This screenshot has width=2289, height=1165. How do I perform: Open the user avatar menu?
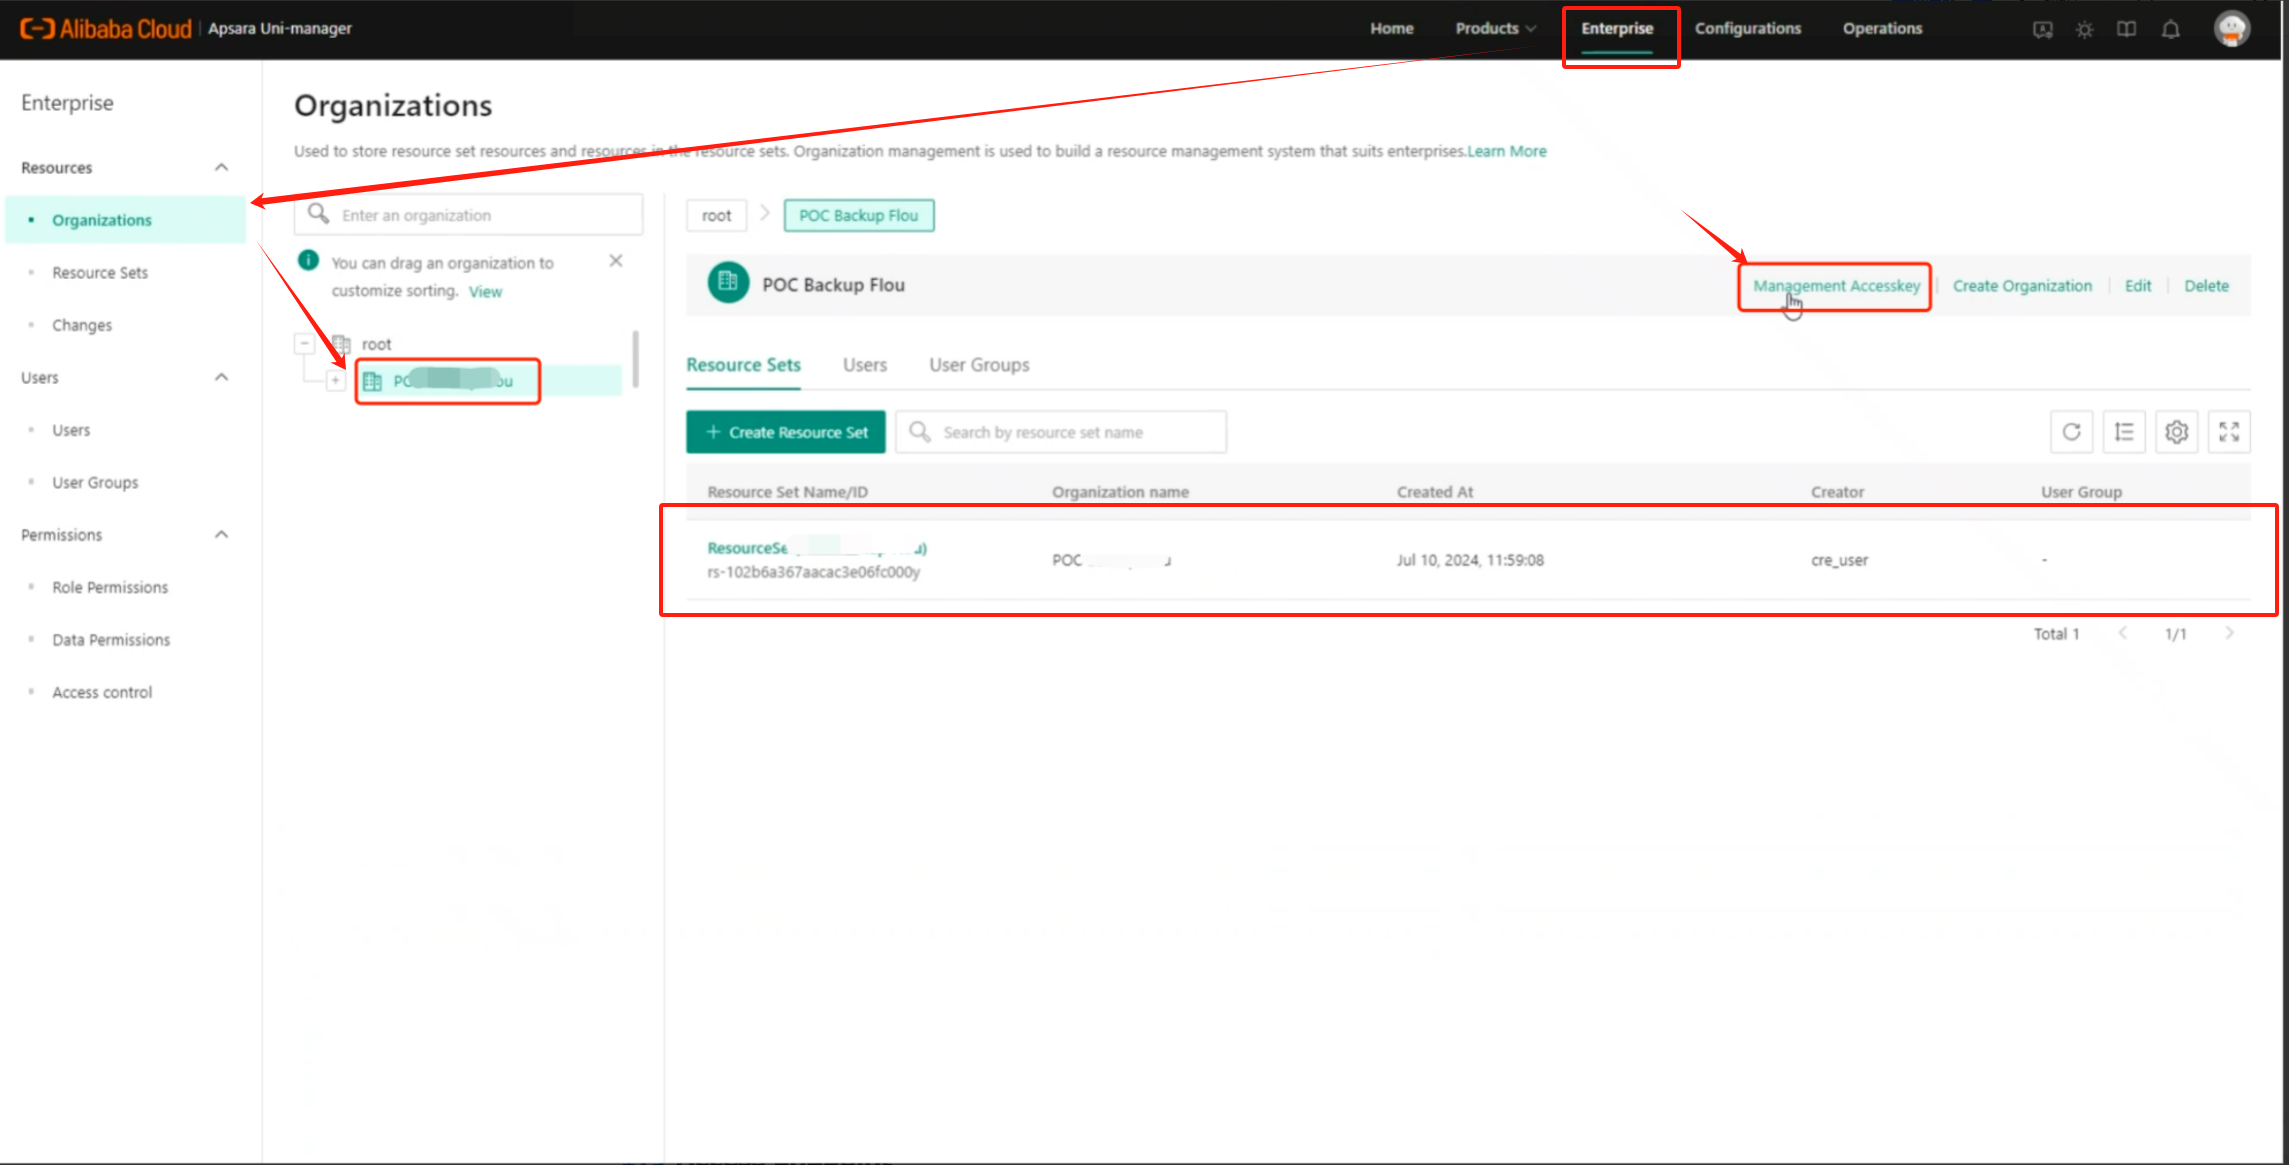pos(2232,29)
